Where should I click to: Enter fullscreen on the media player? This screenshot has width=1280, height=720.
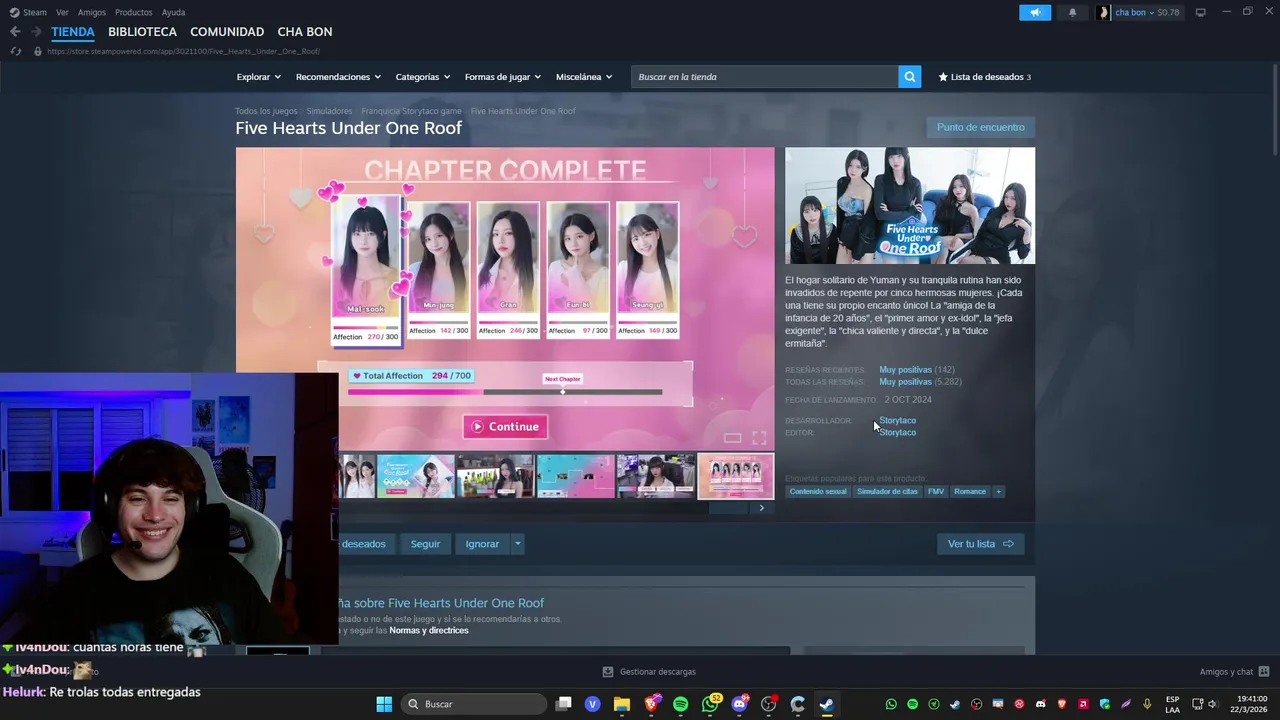tap(759, 438)
